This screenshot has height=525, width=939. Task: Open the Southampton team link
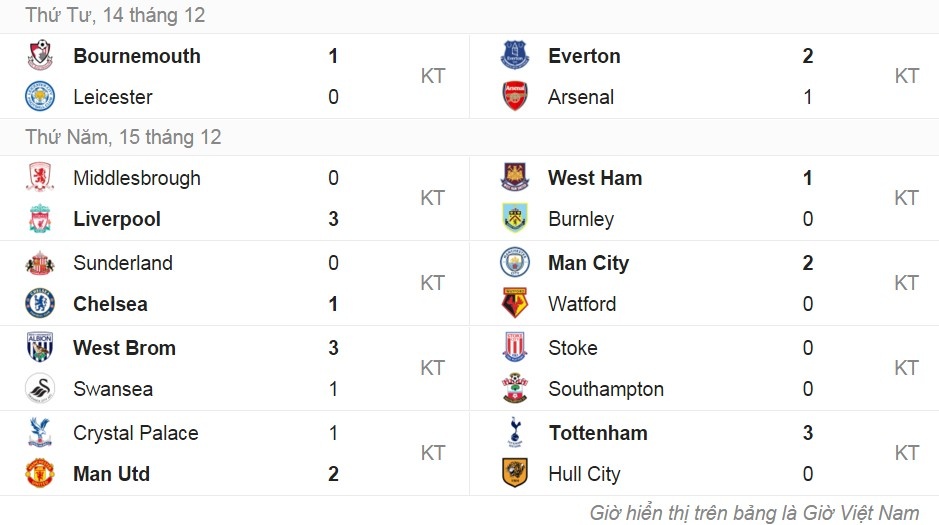(x=606, y=389)
